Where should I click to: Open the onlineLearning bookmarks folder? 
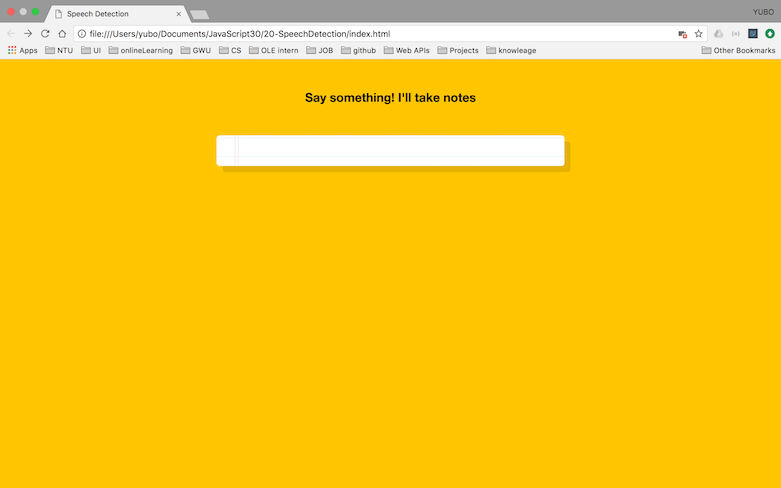pos(140,50)
